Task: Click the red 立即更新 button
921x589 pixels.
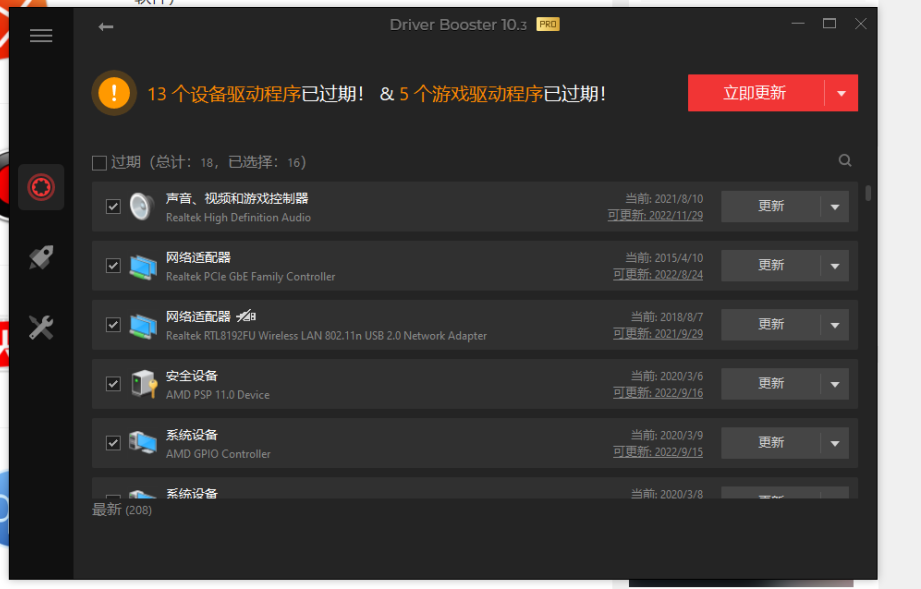Action: 756,93
